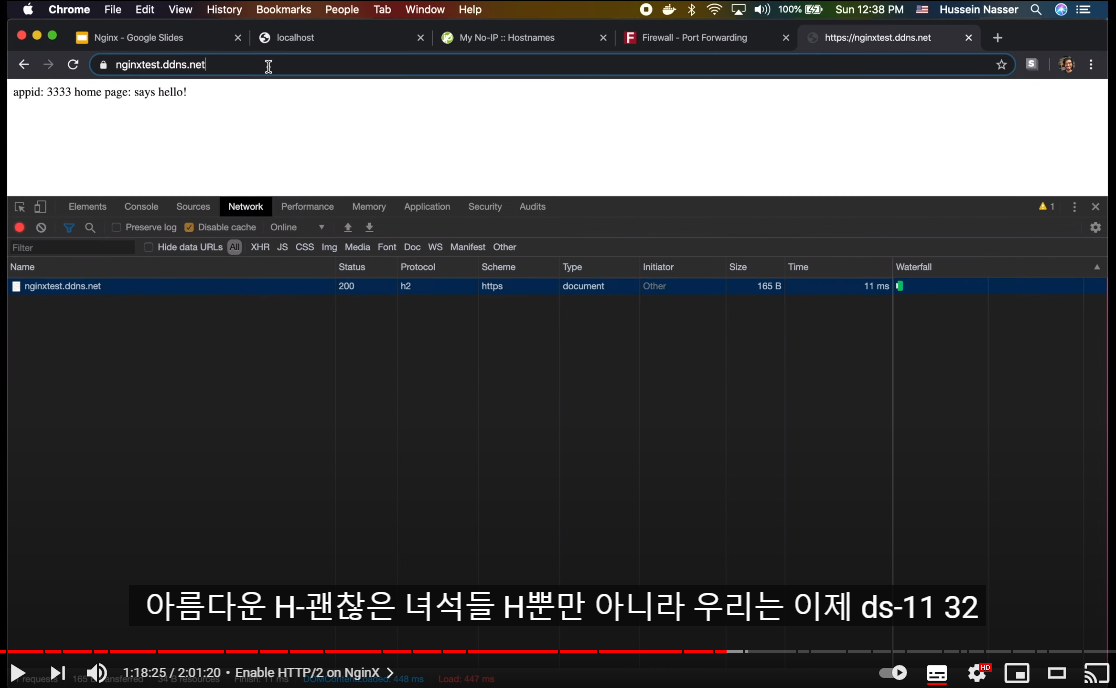1116x688 pixels.
Task: Toggle the autoplay switch
Action: tap(893, 672)
